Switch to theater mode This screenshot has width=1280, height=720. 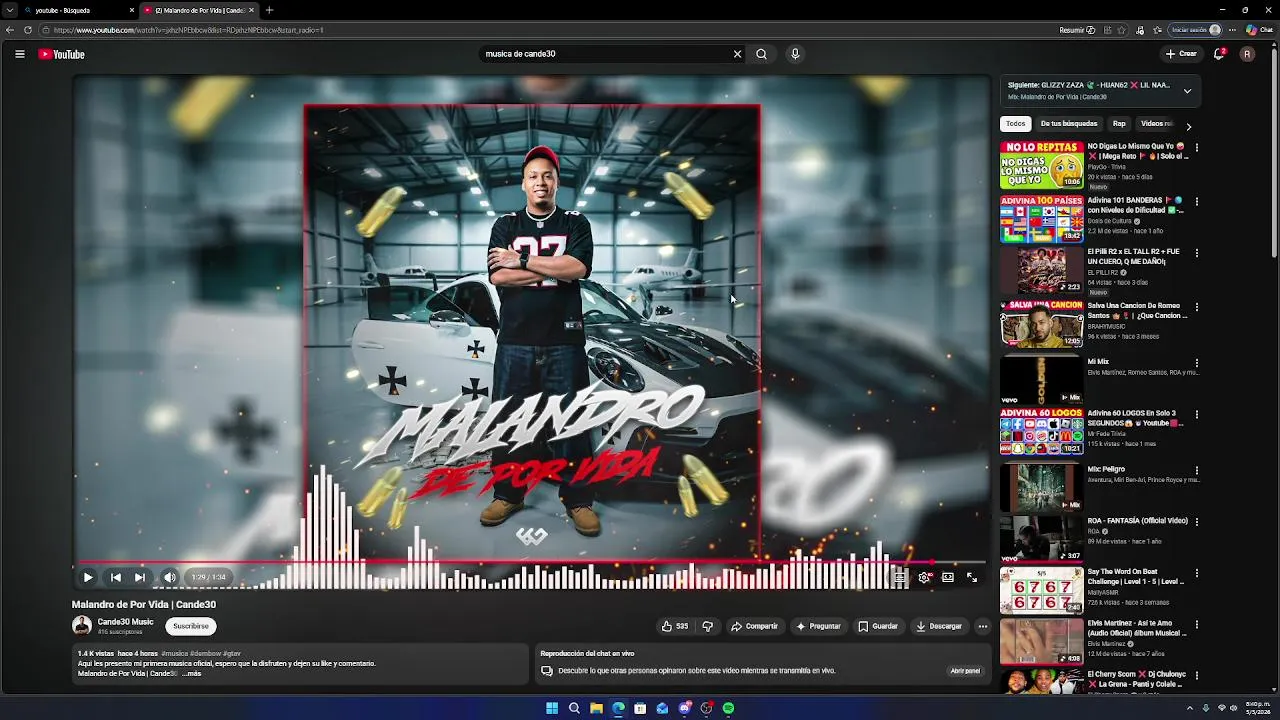point(948,577)
